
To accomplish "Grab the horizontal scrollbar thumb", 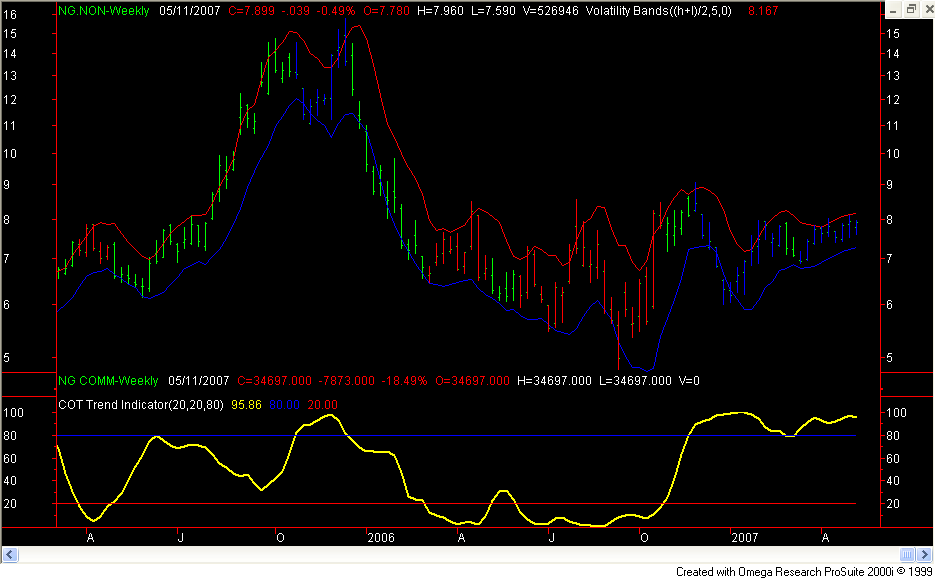I will (907, 555).
